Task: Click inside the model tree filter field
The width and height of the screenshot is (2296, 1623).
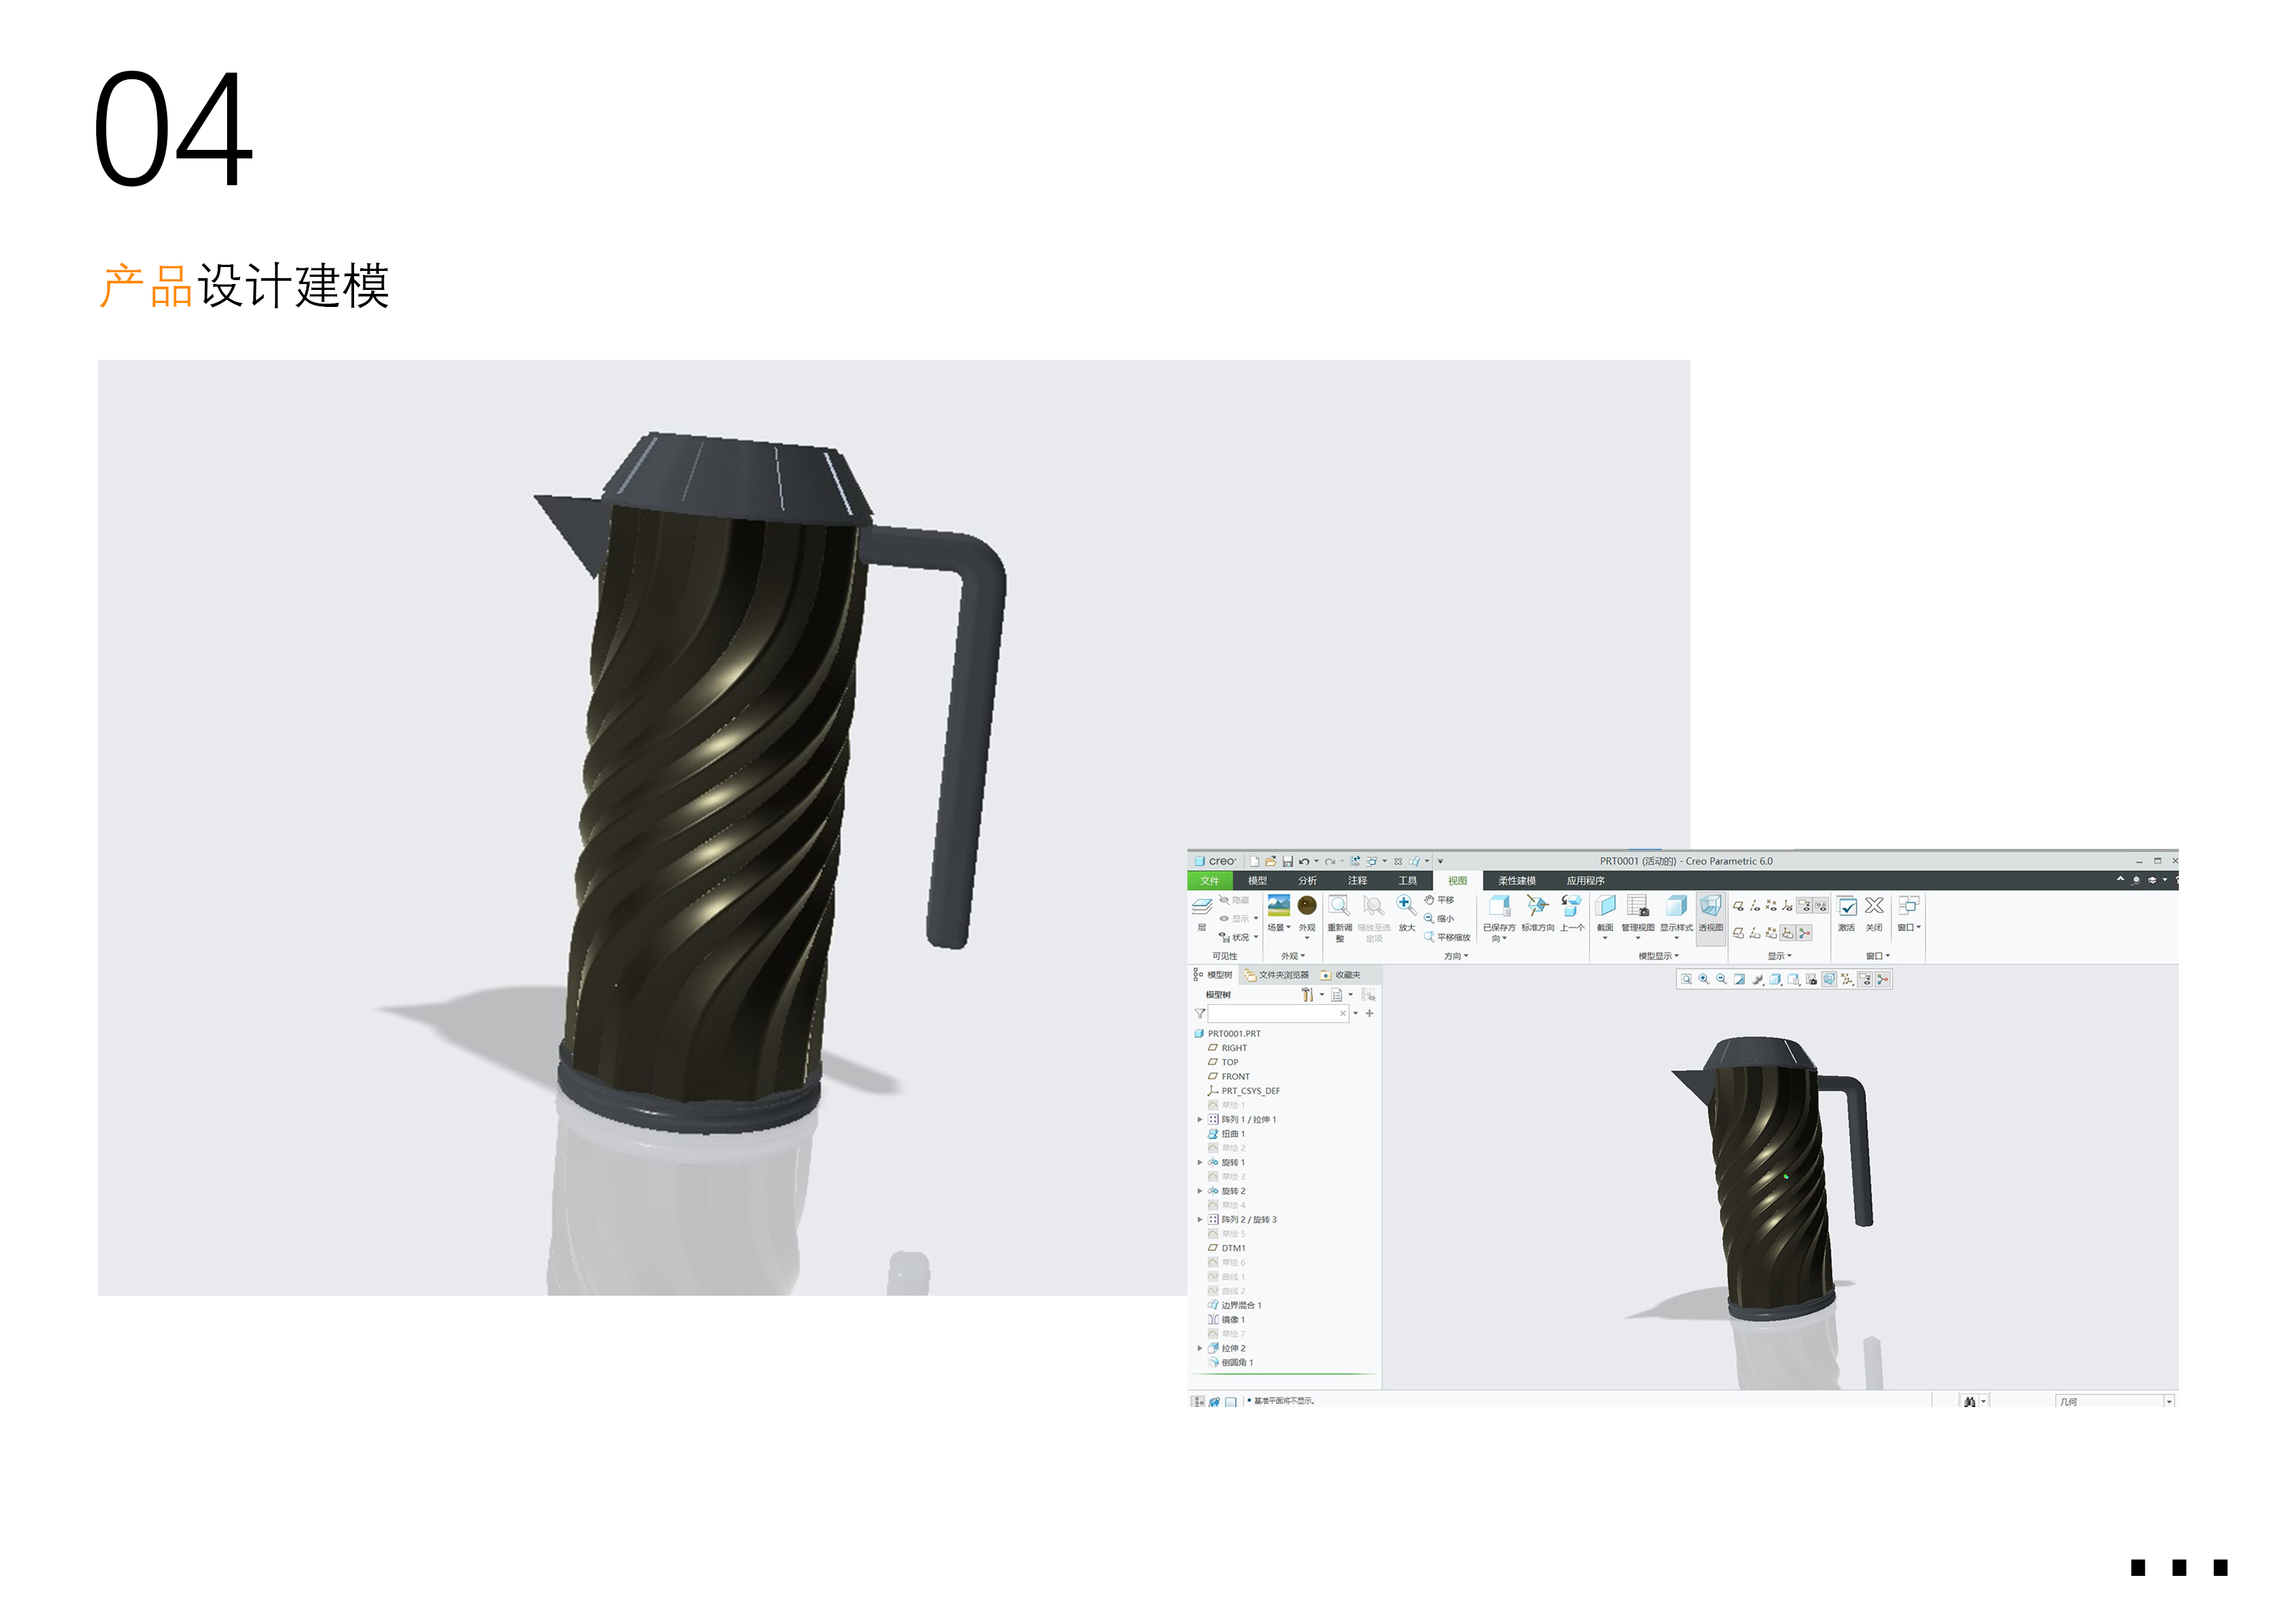Action: (1265, 1014)
